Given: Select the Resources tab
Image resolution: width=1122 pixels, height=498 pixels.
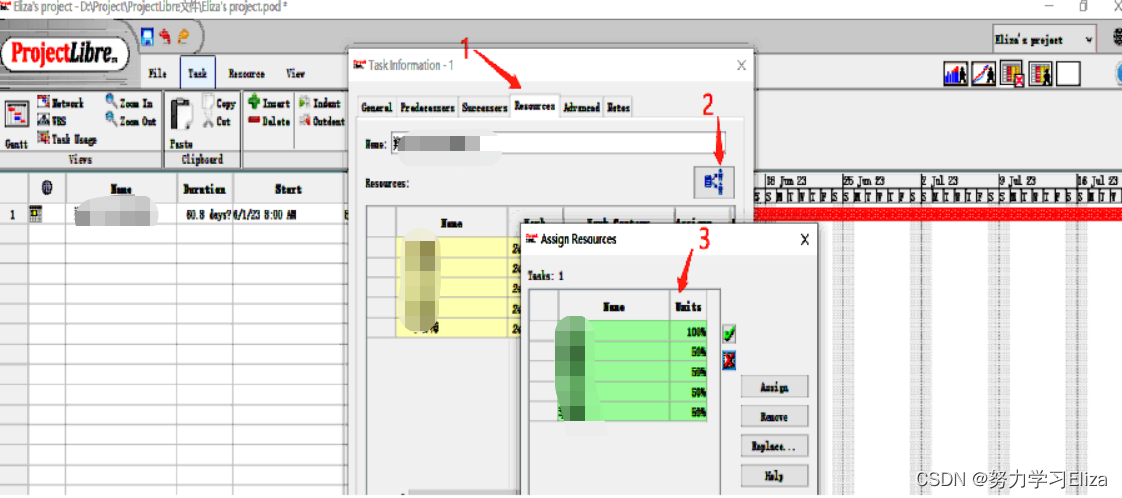Looking at the screenshot, I should coord(535,106).
